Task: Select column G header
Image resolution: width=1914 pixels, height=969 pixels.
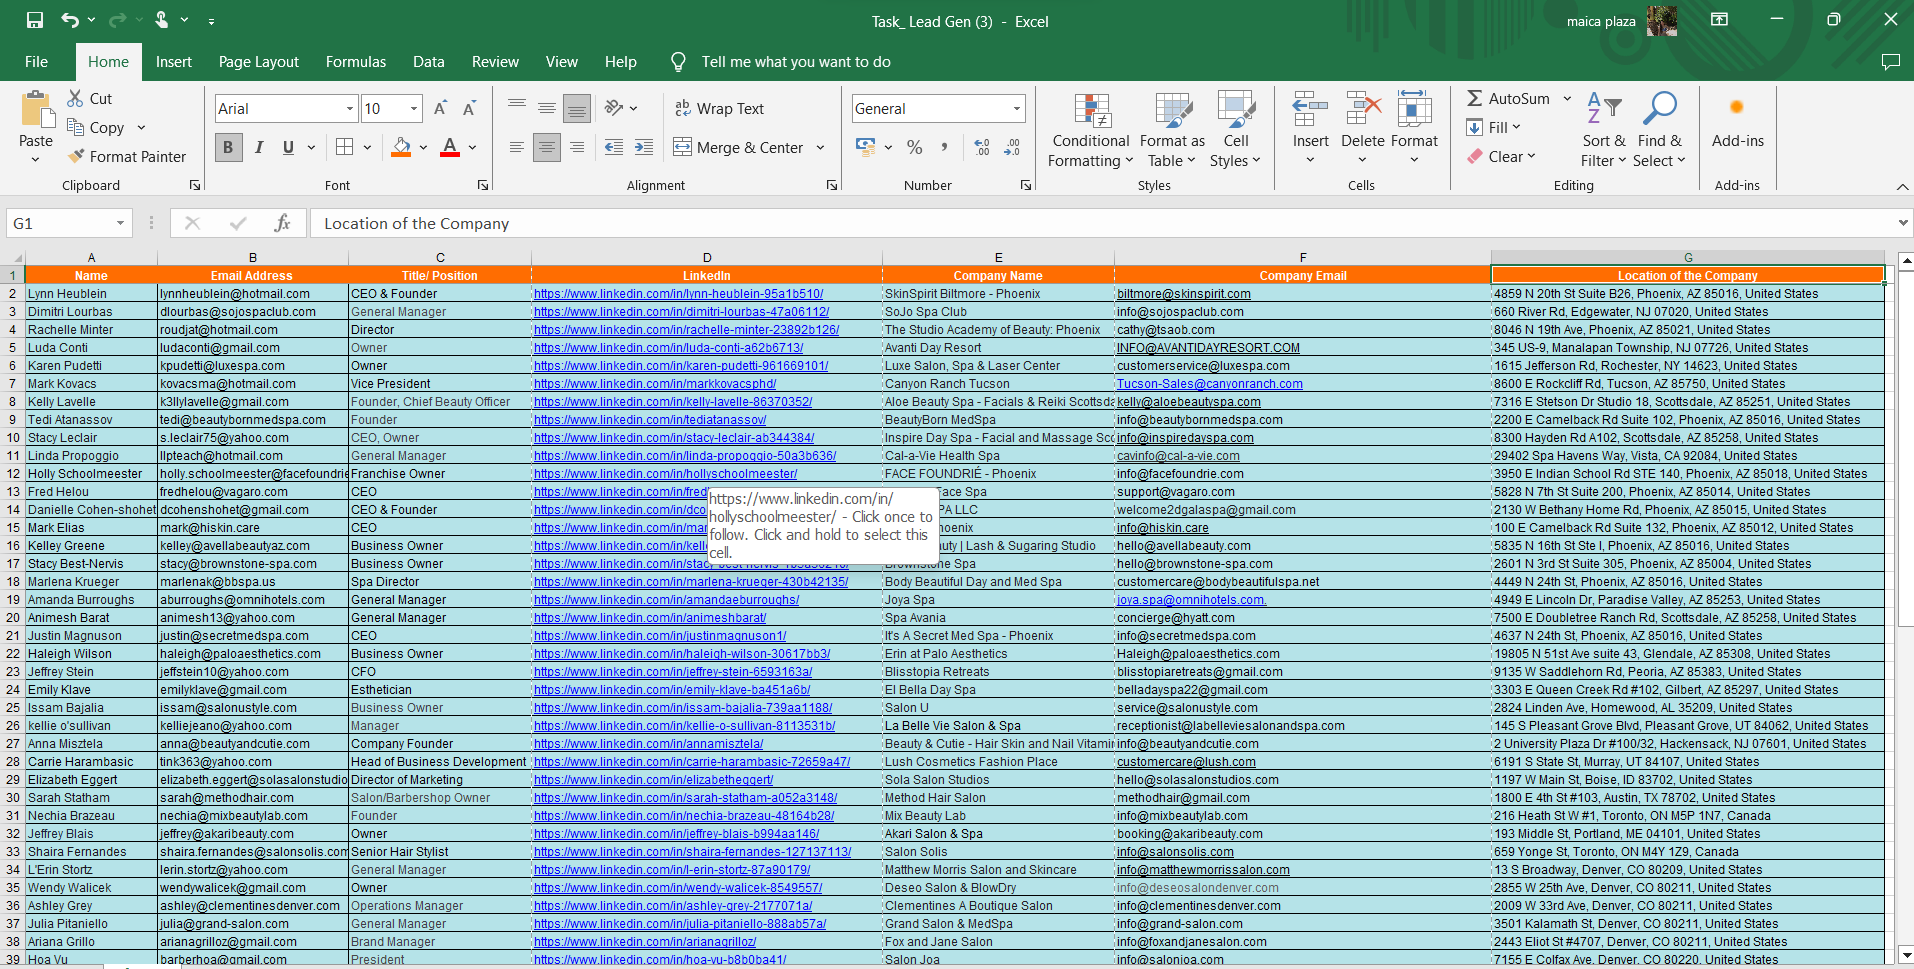Action: 1688,257
